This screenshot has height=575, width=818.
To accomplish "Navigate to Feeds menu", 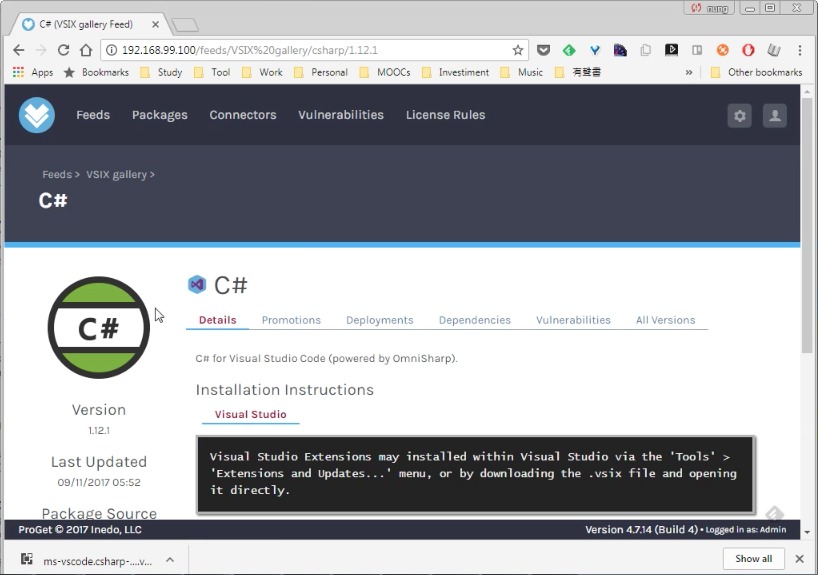I will (x=93, y=115).
